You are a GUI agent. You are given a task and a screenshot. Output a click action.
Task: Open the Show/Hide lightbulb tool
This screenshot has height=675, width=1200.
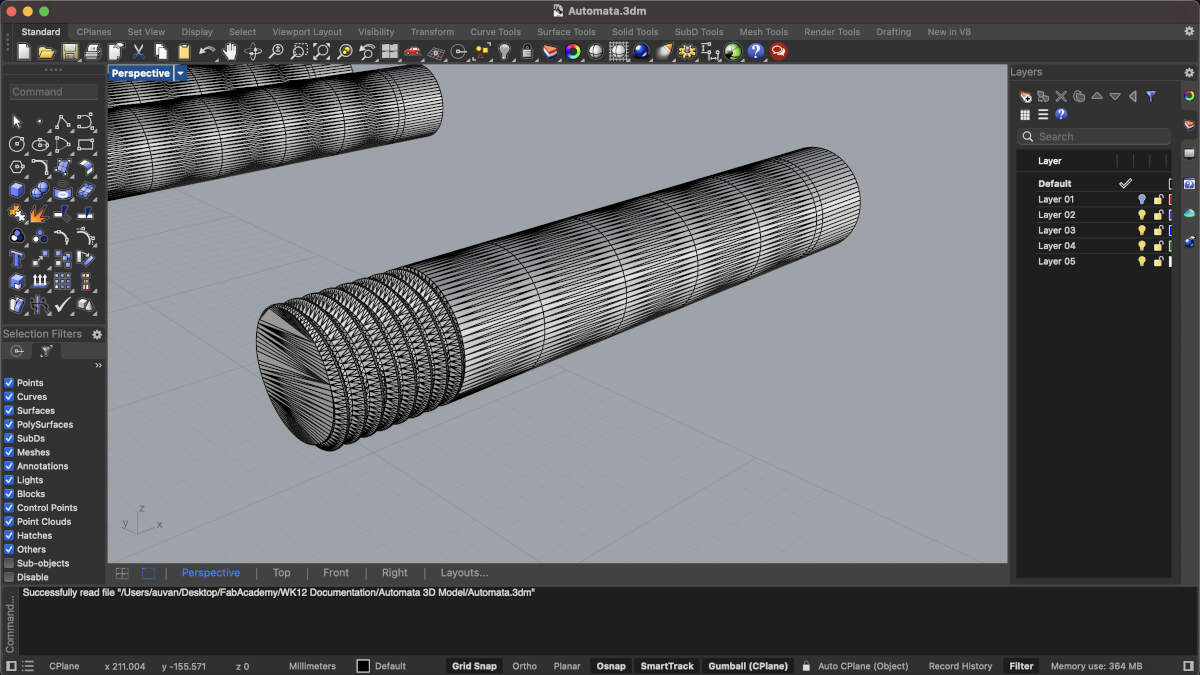tap(504, 51)
